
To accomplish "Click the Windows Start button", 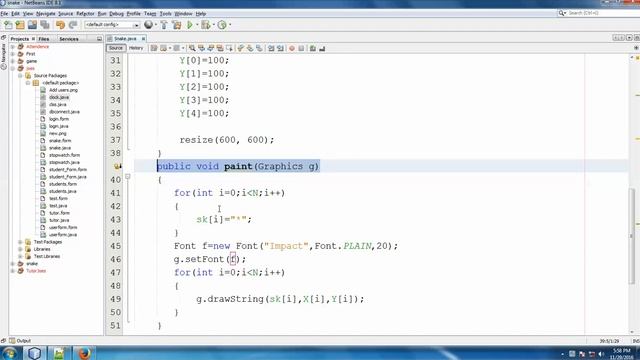I will 9,353.
